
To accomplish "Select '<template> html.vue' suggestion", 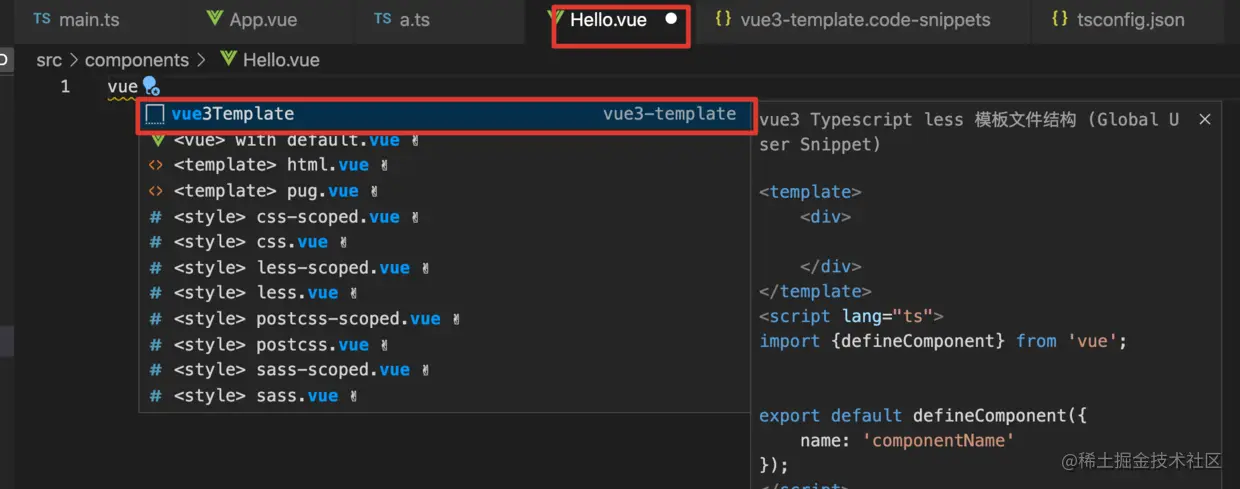I will click(x=444, y=165).
